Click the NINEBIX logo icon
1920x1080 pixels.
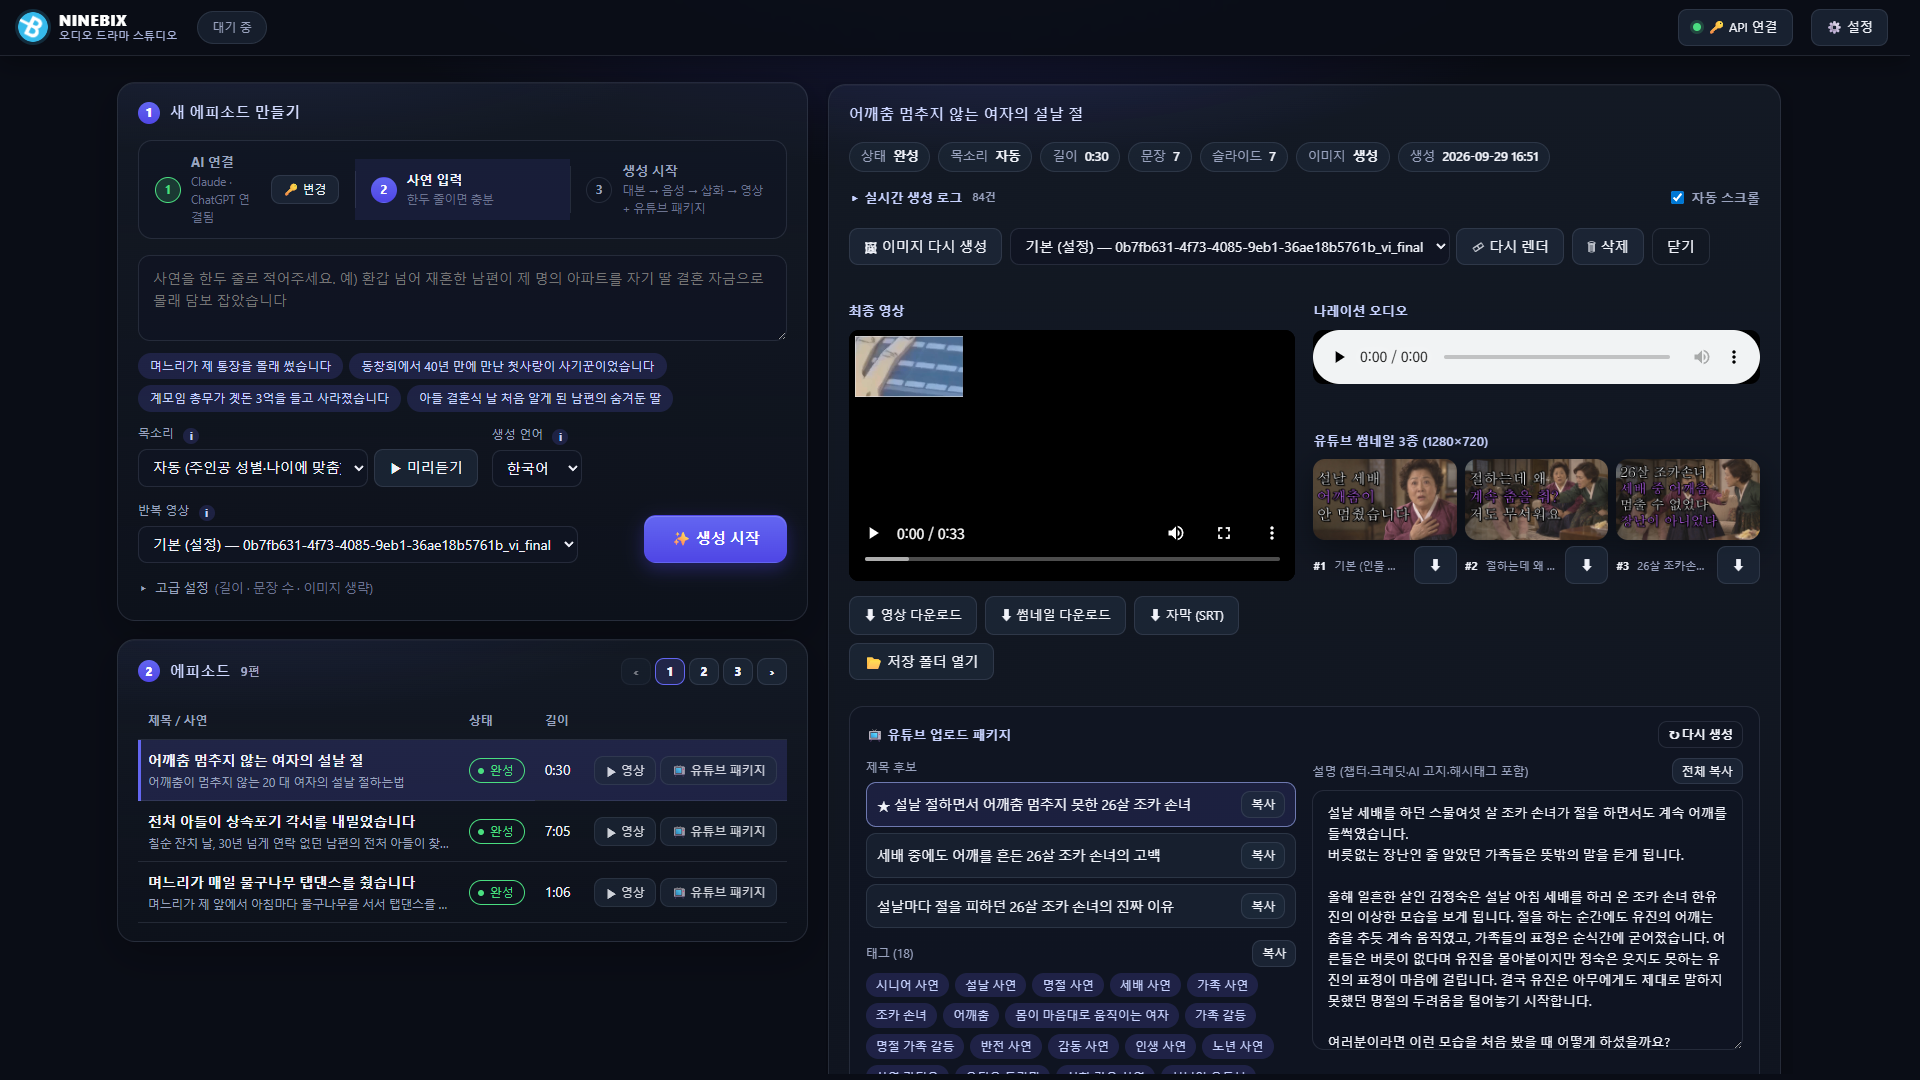click(33, 27)
